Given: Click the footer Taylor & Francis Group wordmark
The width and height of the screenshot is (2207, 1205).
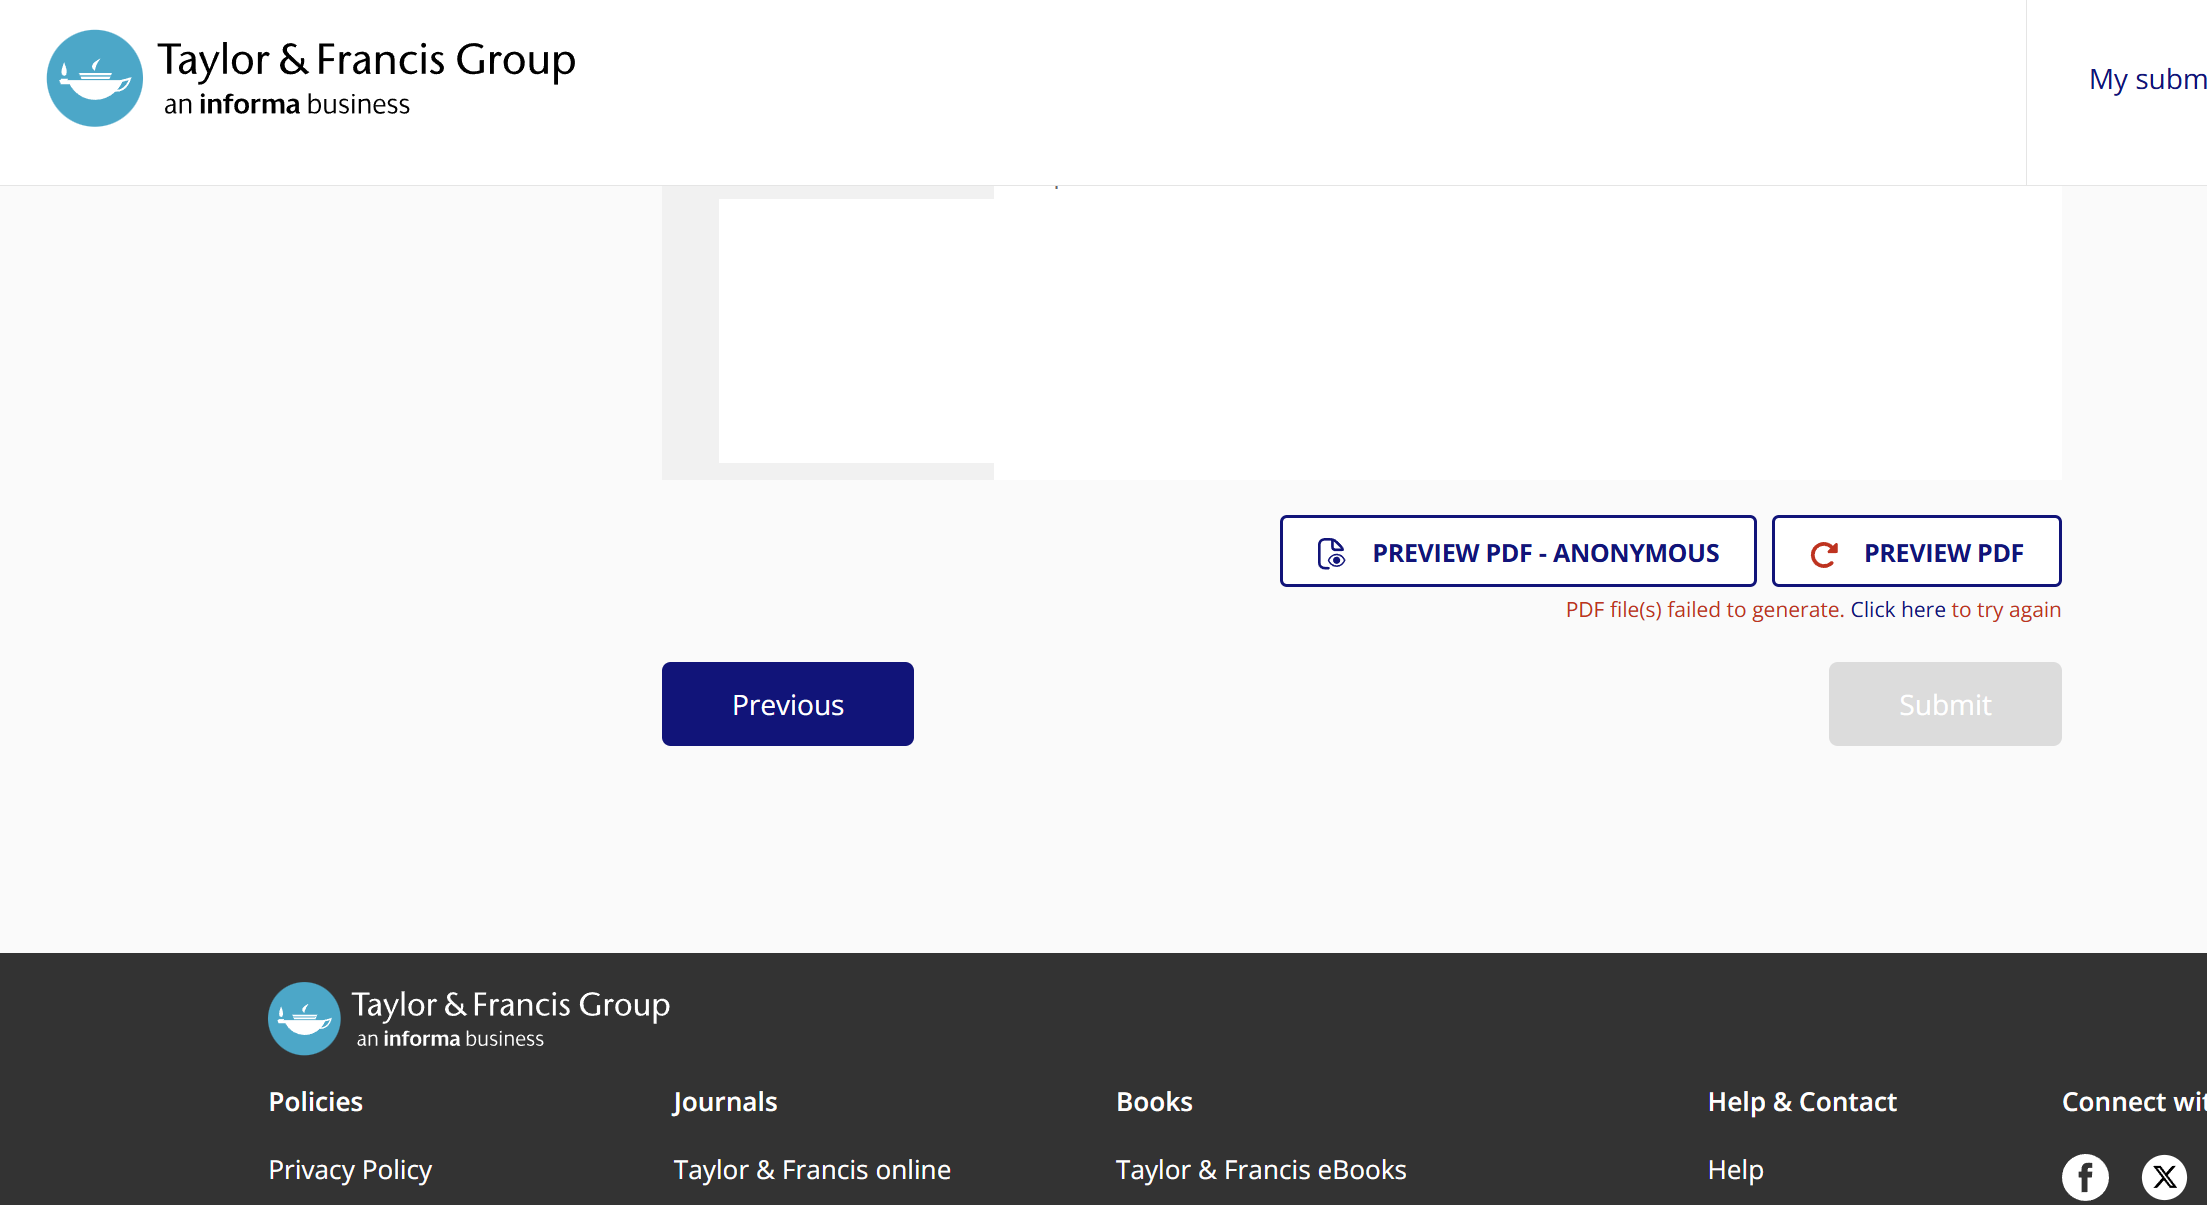Looking at the screenshot, I should pos(510,1004).
